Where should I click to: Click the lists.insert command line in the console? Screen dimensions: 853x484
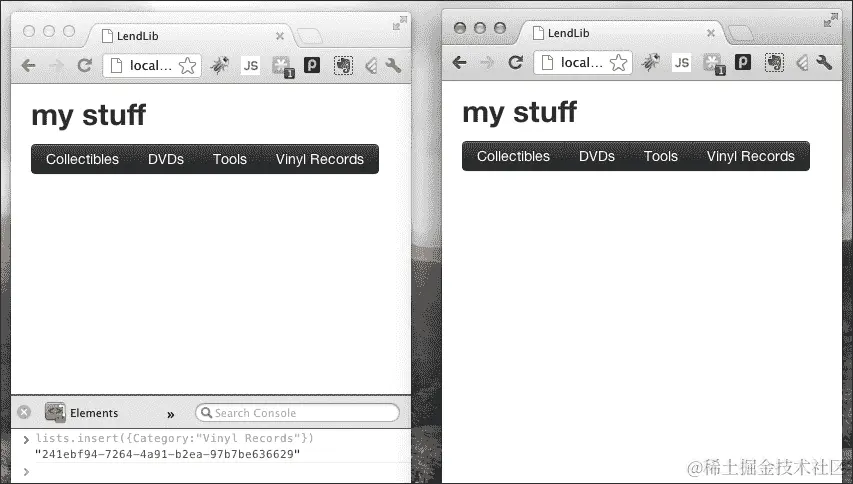[175, 438]
